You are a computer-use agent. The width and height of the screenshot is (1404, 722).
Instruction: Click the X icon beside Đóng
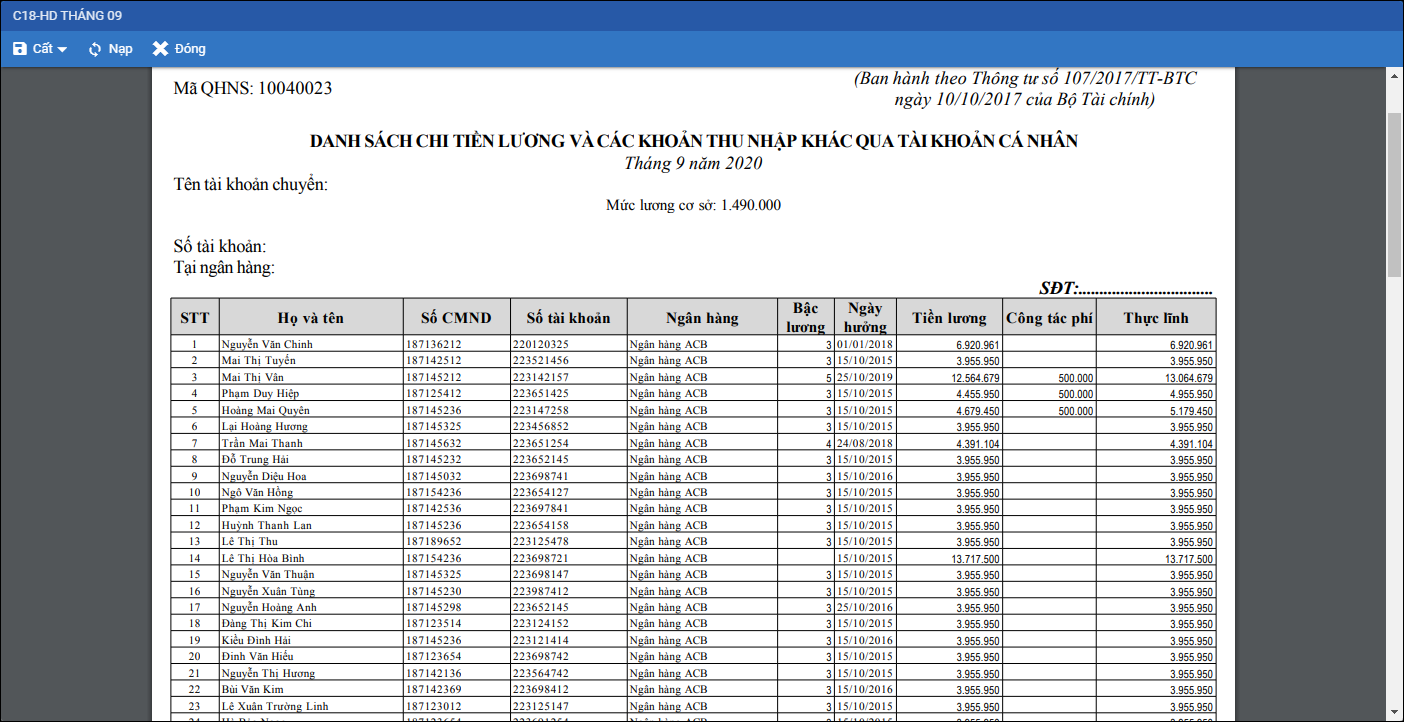[x=160, y=49]
